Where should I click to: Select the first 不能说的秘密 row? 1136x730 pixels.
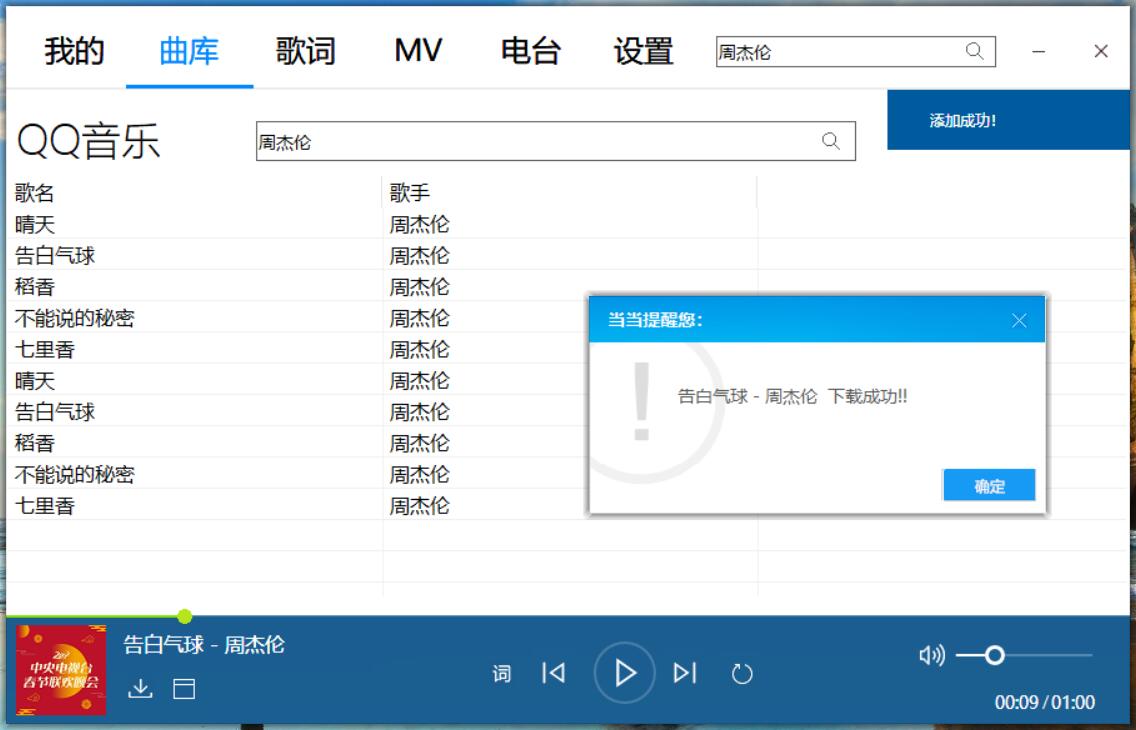297,317
